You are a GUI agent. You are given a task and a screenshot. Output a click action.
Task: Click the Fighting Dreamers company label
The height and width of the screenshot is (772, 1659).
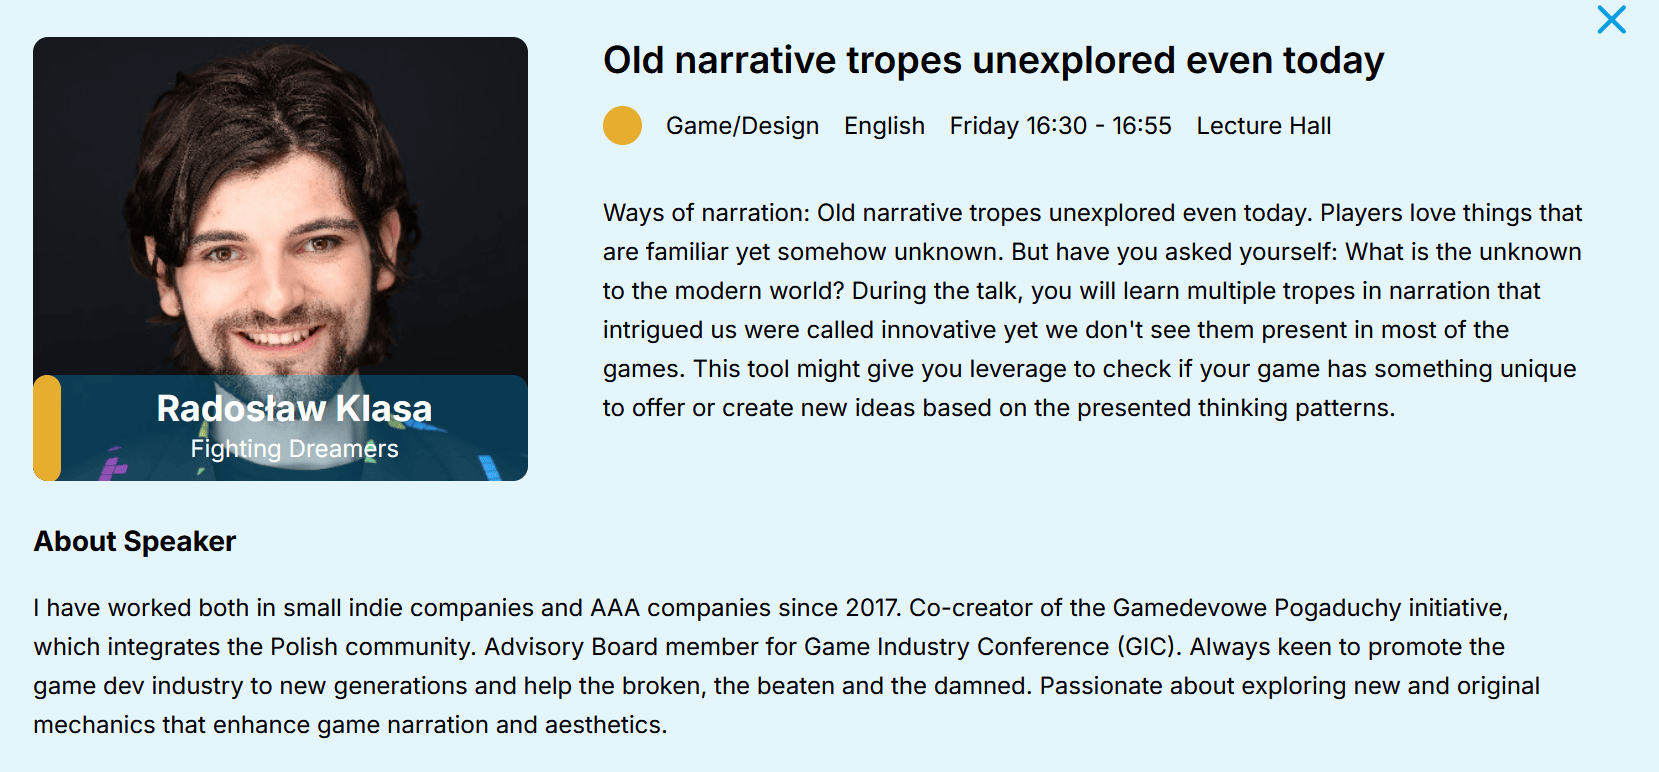pyautogui.click(x=294, y=449)
